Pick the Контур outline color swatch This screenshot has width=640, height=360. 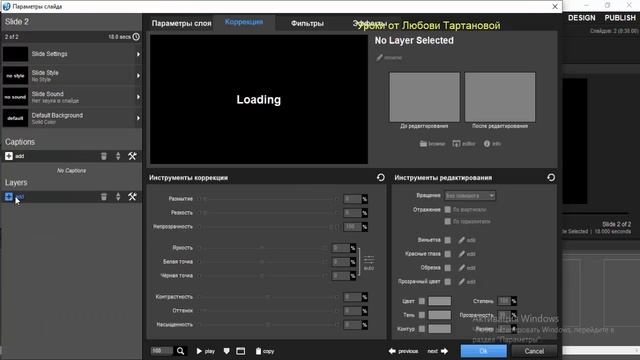coord(440,329)
